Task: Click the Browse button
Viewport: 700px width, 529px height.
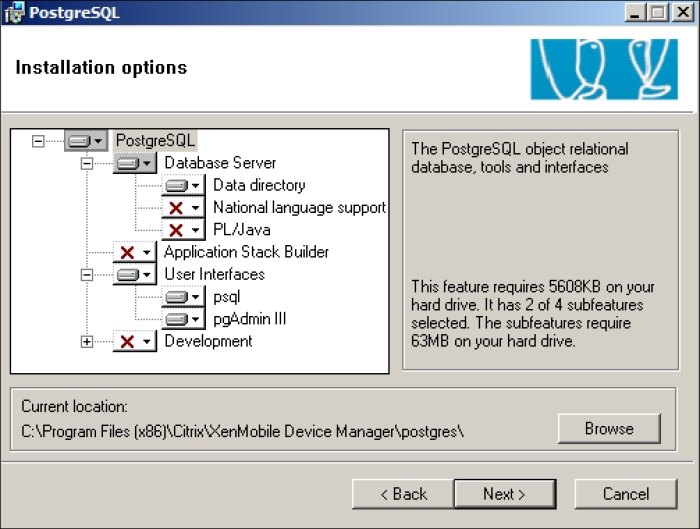Action: tap(609, 429)
